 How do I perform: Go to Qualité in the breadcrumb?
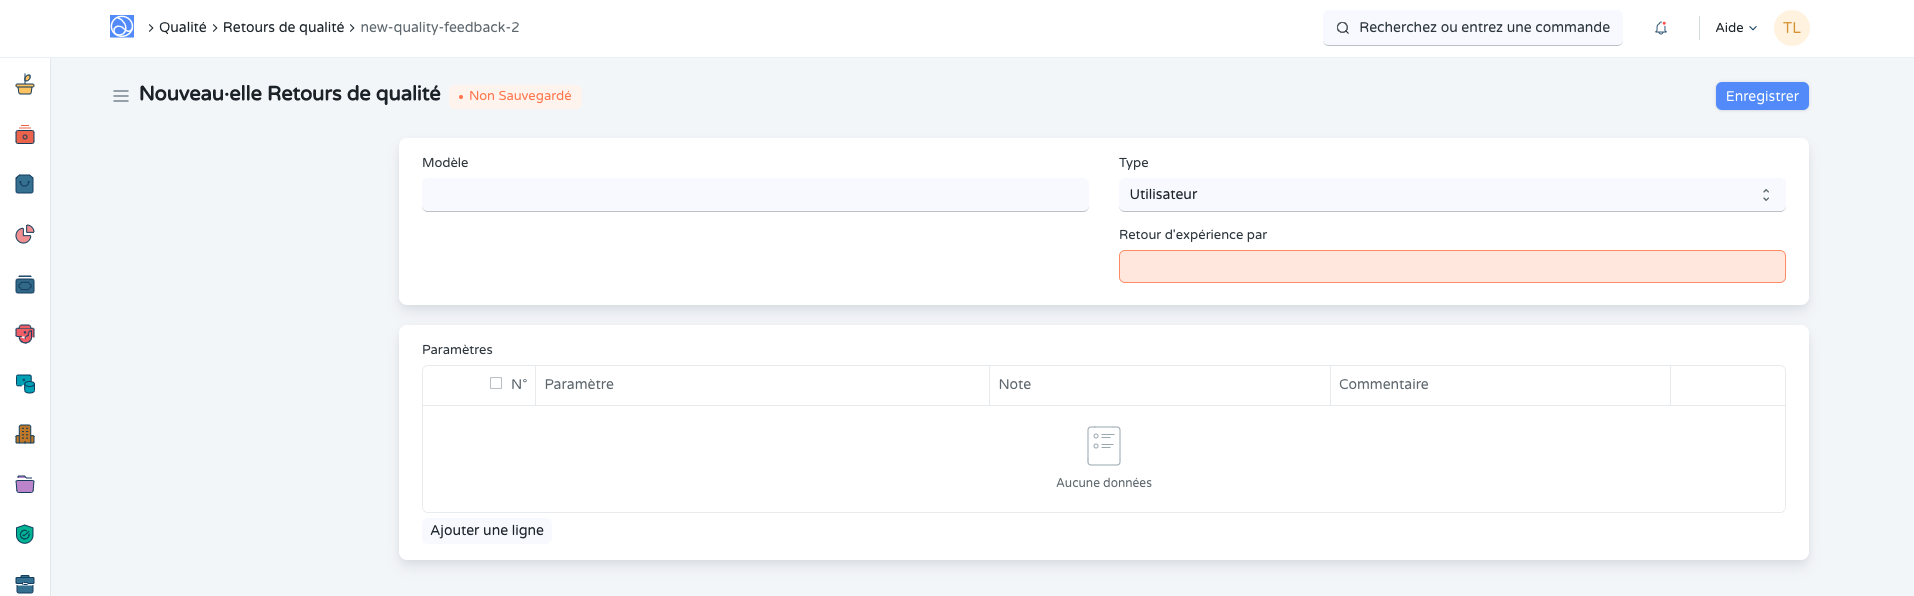182,27
